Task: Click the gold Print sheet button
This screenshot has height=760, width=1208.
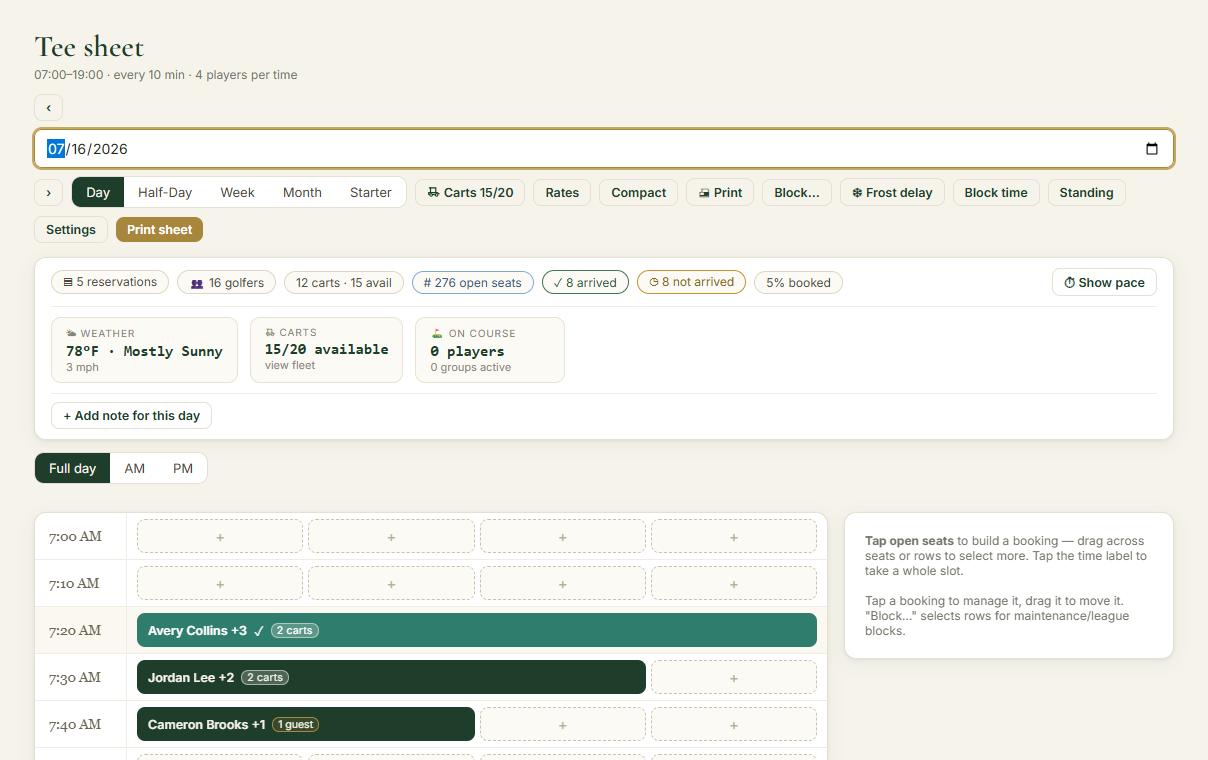Action: pyautogui.click(x=159, y=229)
